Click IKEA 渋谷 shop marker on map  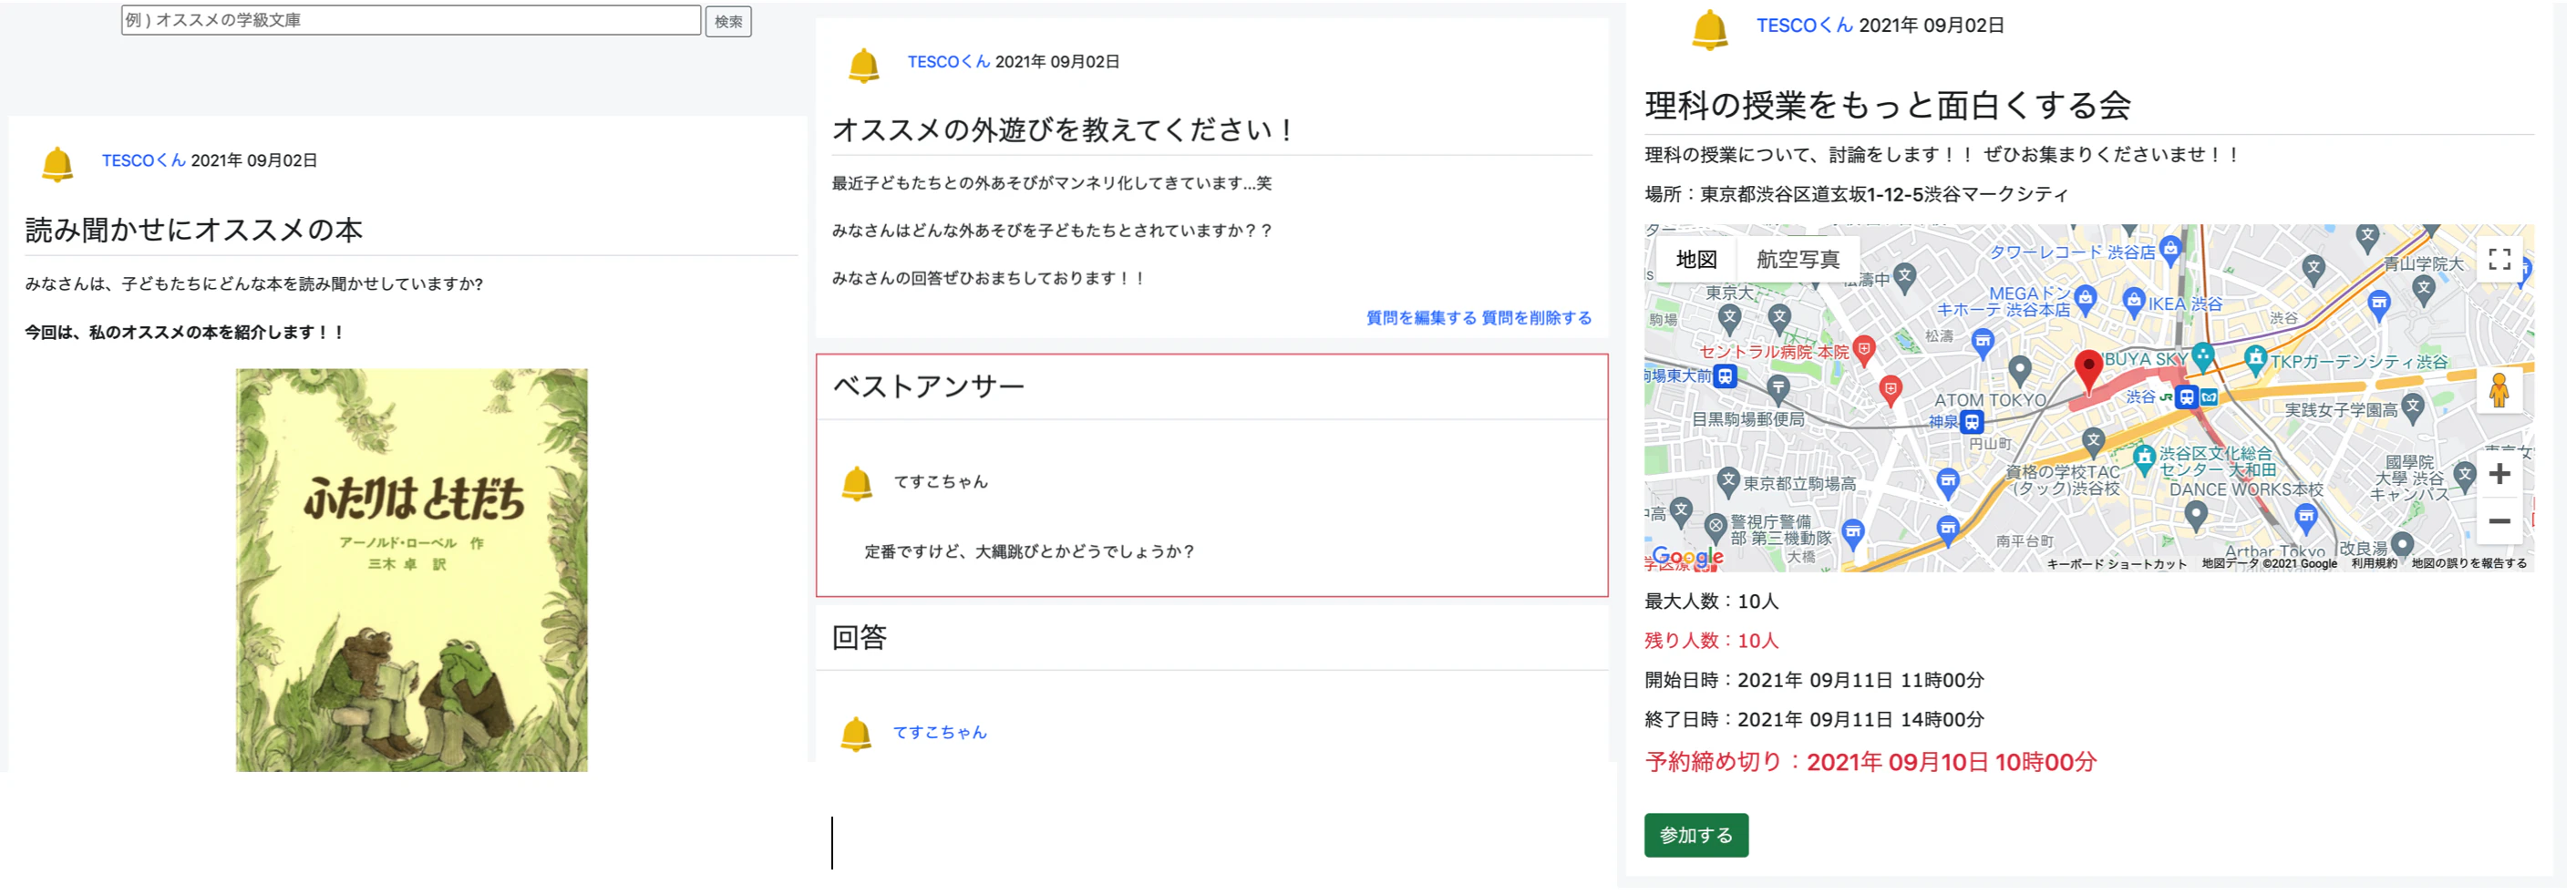2134,301
